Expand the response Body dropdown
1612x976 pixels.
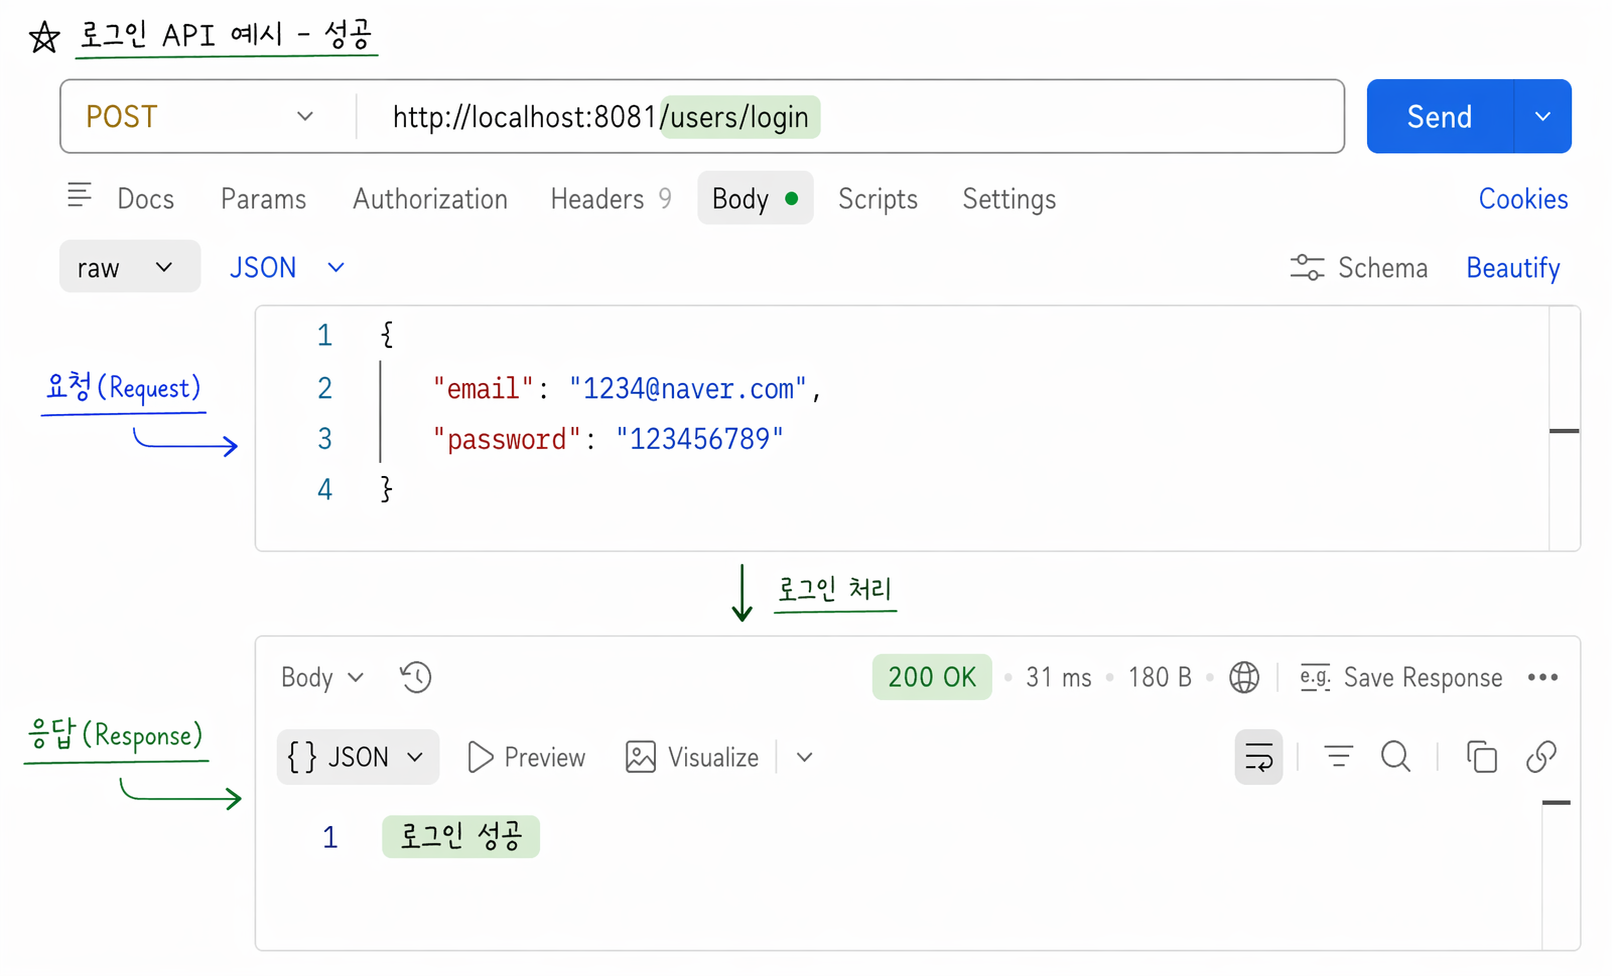[x=322, y=677]
